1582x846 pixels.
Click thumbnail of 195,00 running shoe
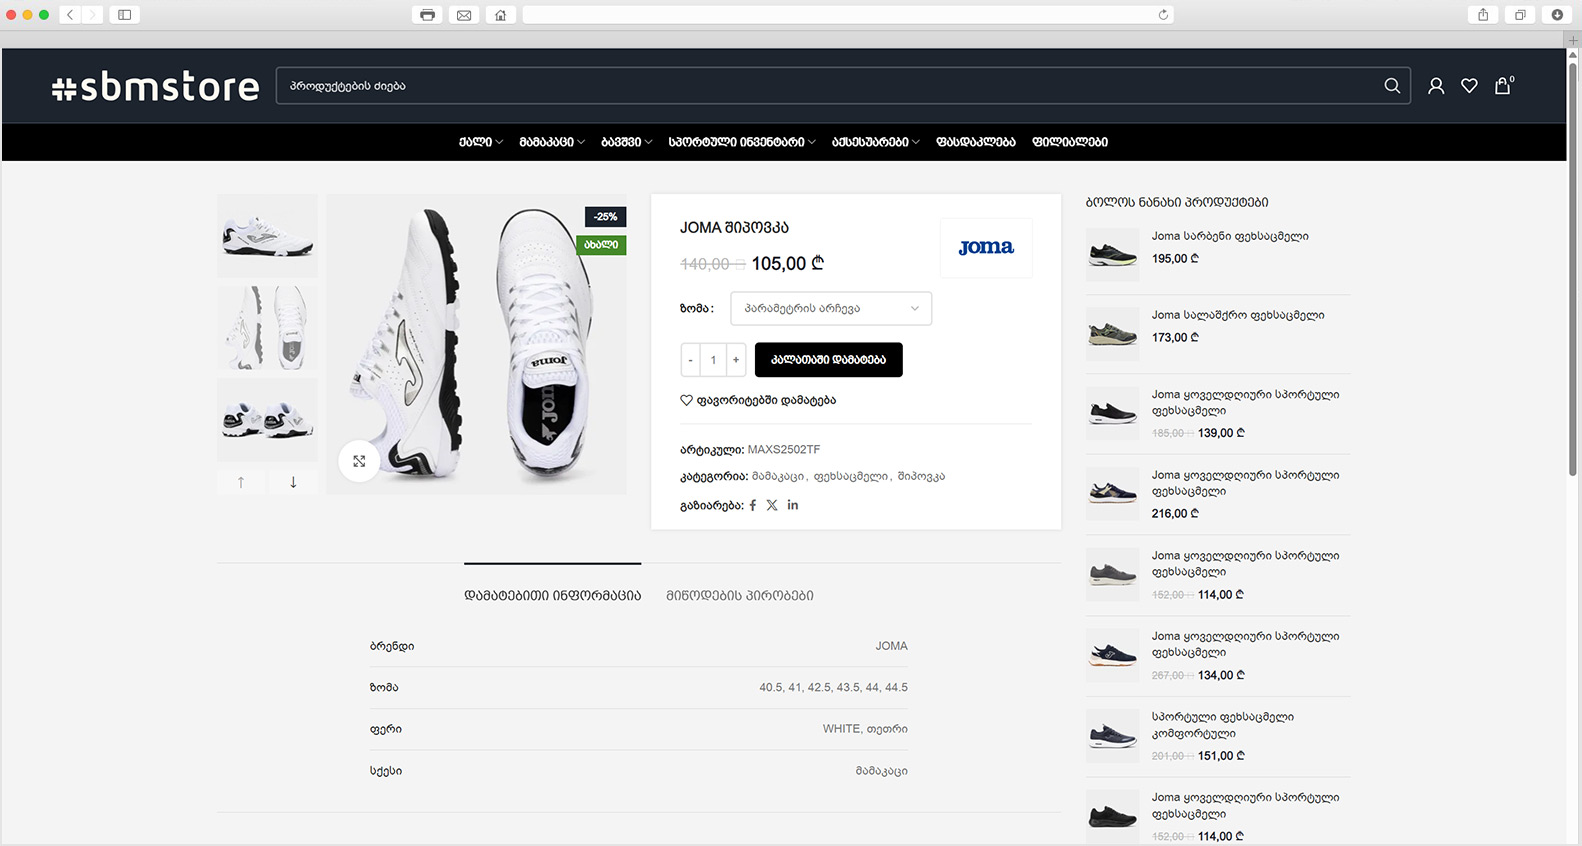[1113, 254]
